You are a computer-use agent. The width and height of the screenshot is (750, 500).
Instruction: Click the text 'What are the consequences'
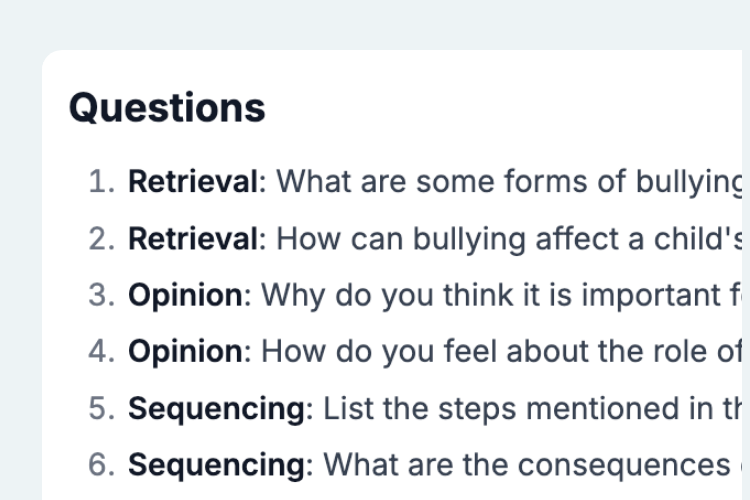pos(527,465)
